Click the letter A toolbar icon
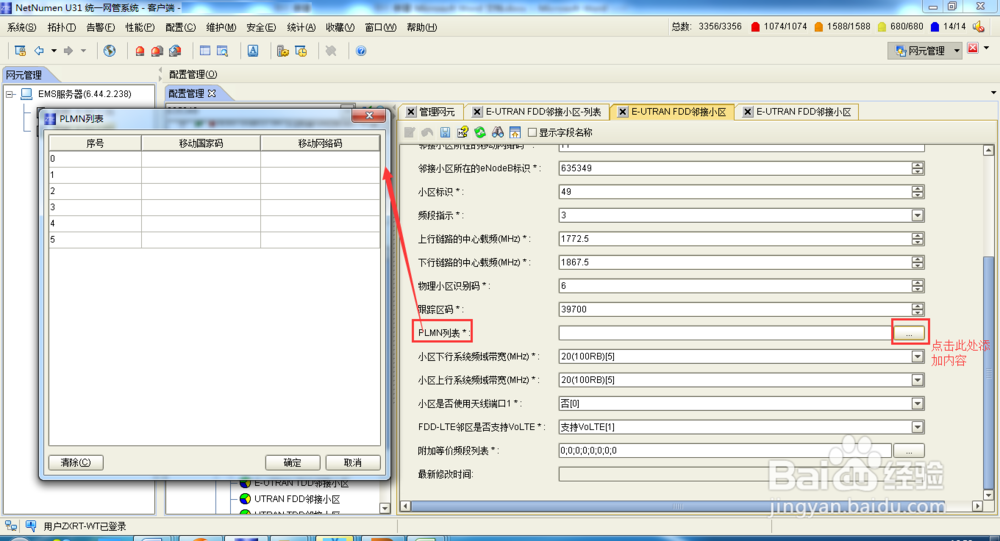Image resolution: width=1000 pixels, height=541 pixels. [253, 51]
